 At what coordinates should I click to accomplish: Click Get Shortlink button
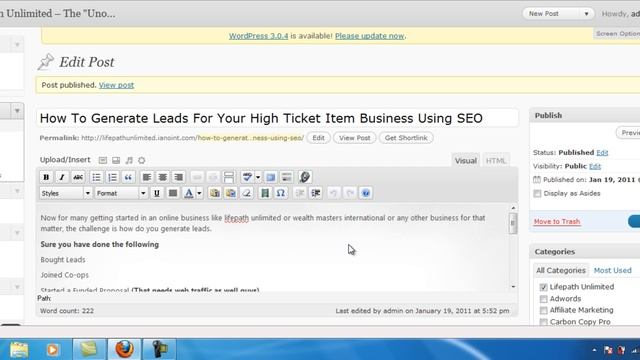(x=406, y=138)
